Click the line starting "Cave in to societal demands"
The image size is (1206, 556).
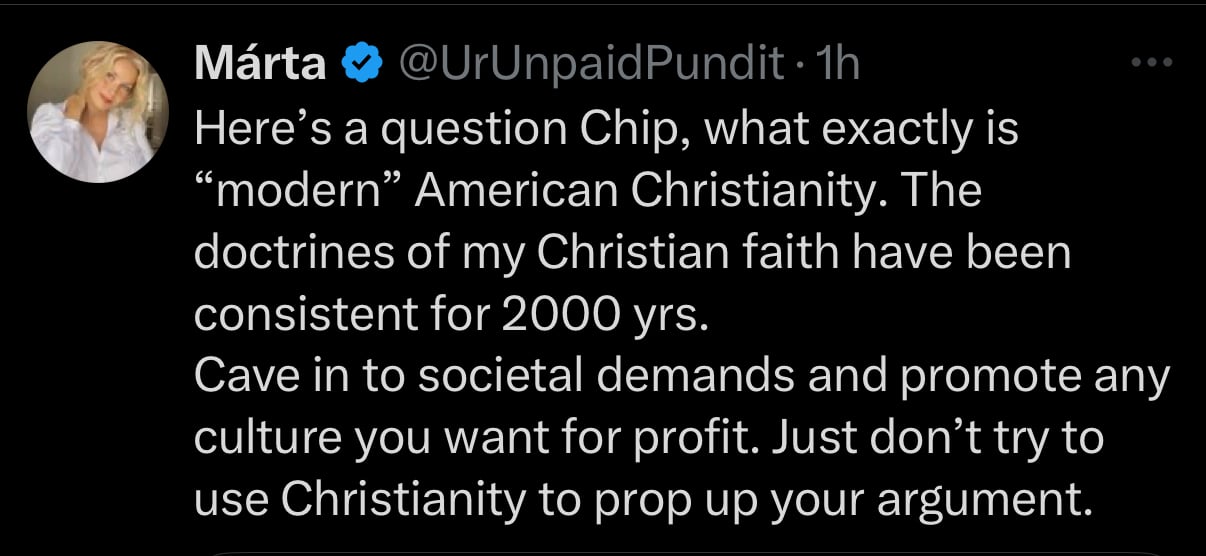click(681, 376)
